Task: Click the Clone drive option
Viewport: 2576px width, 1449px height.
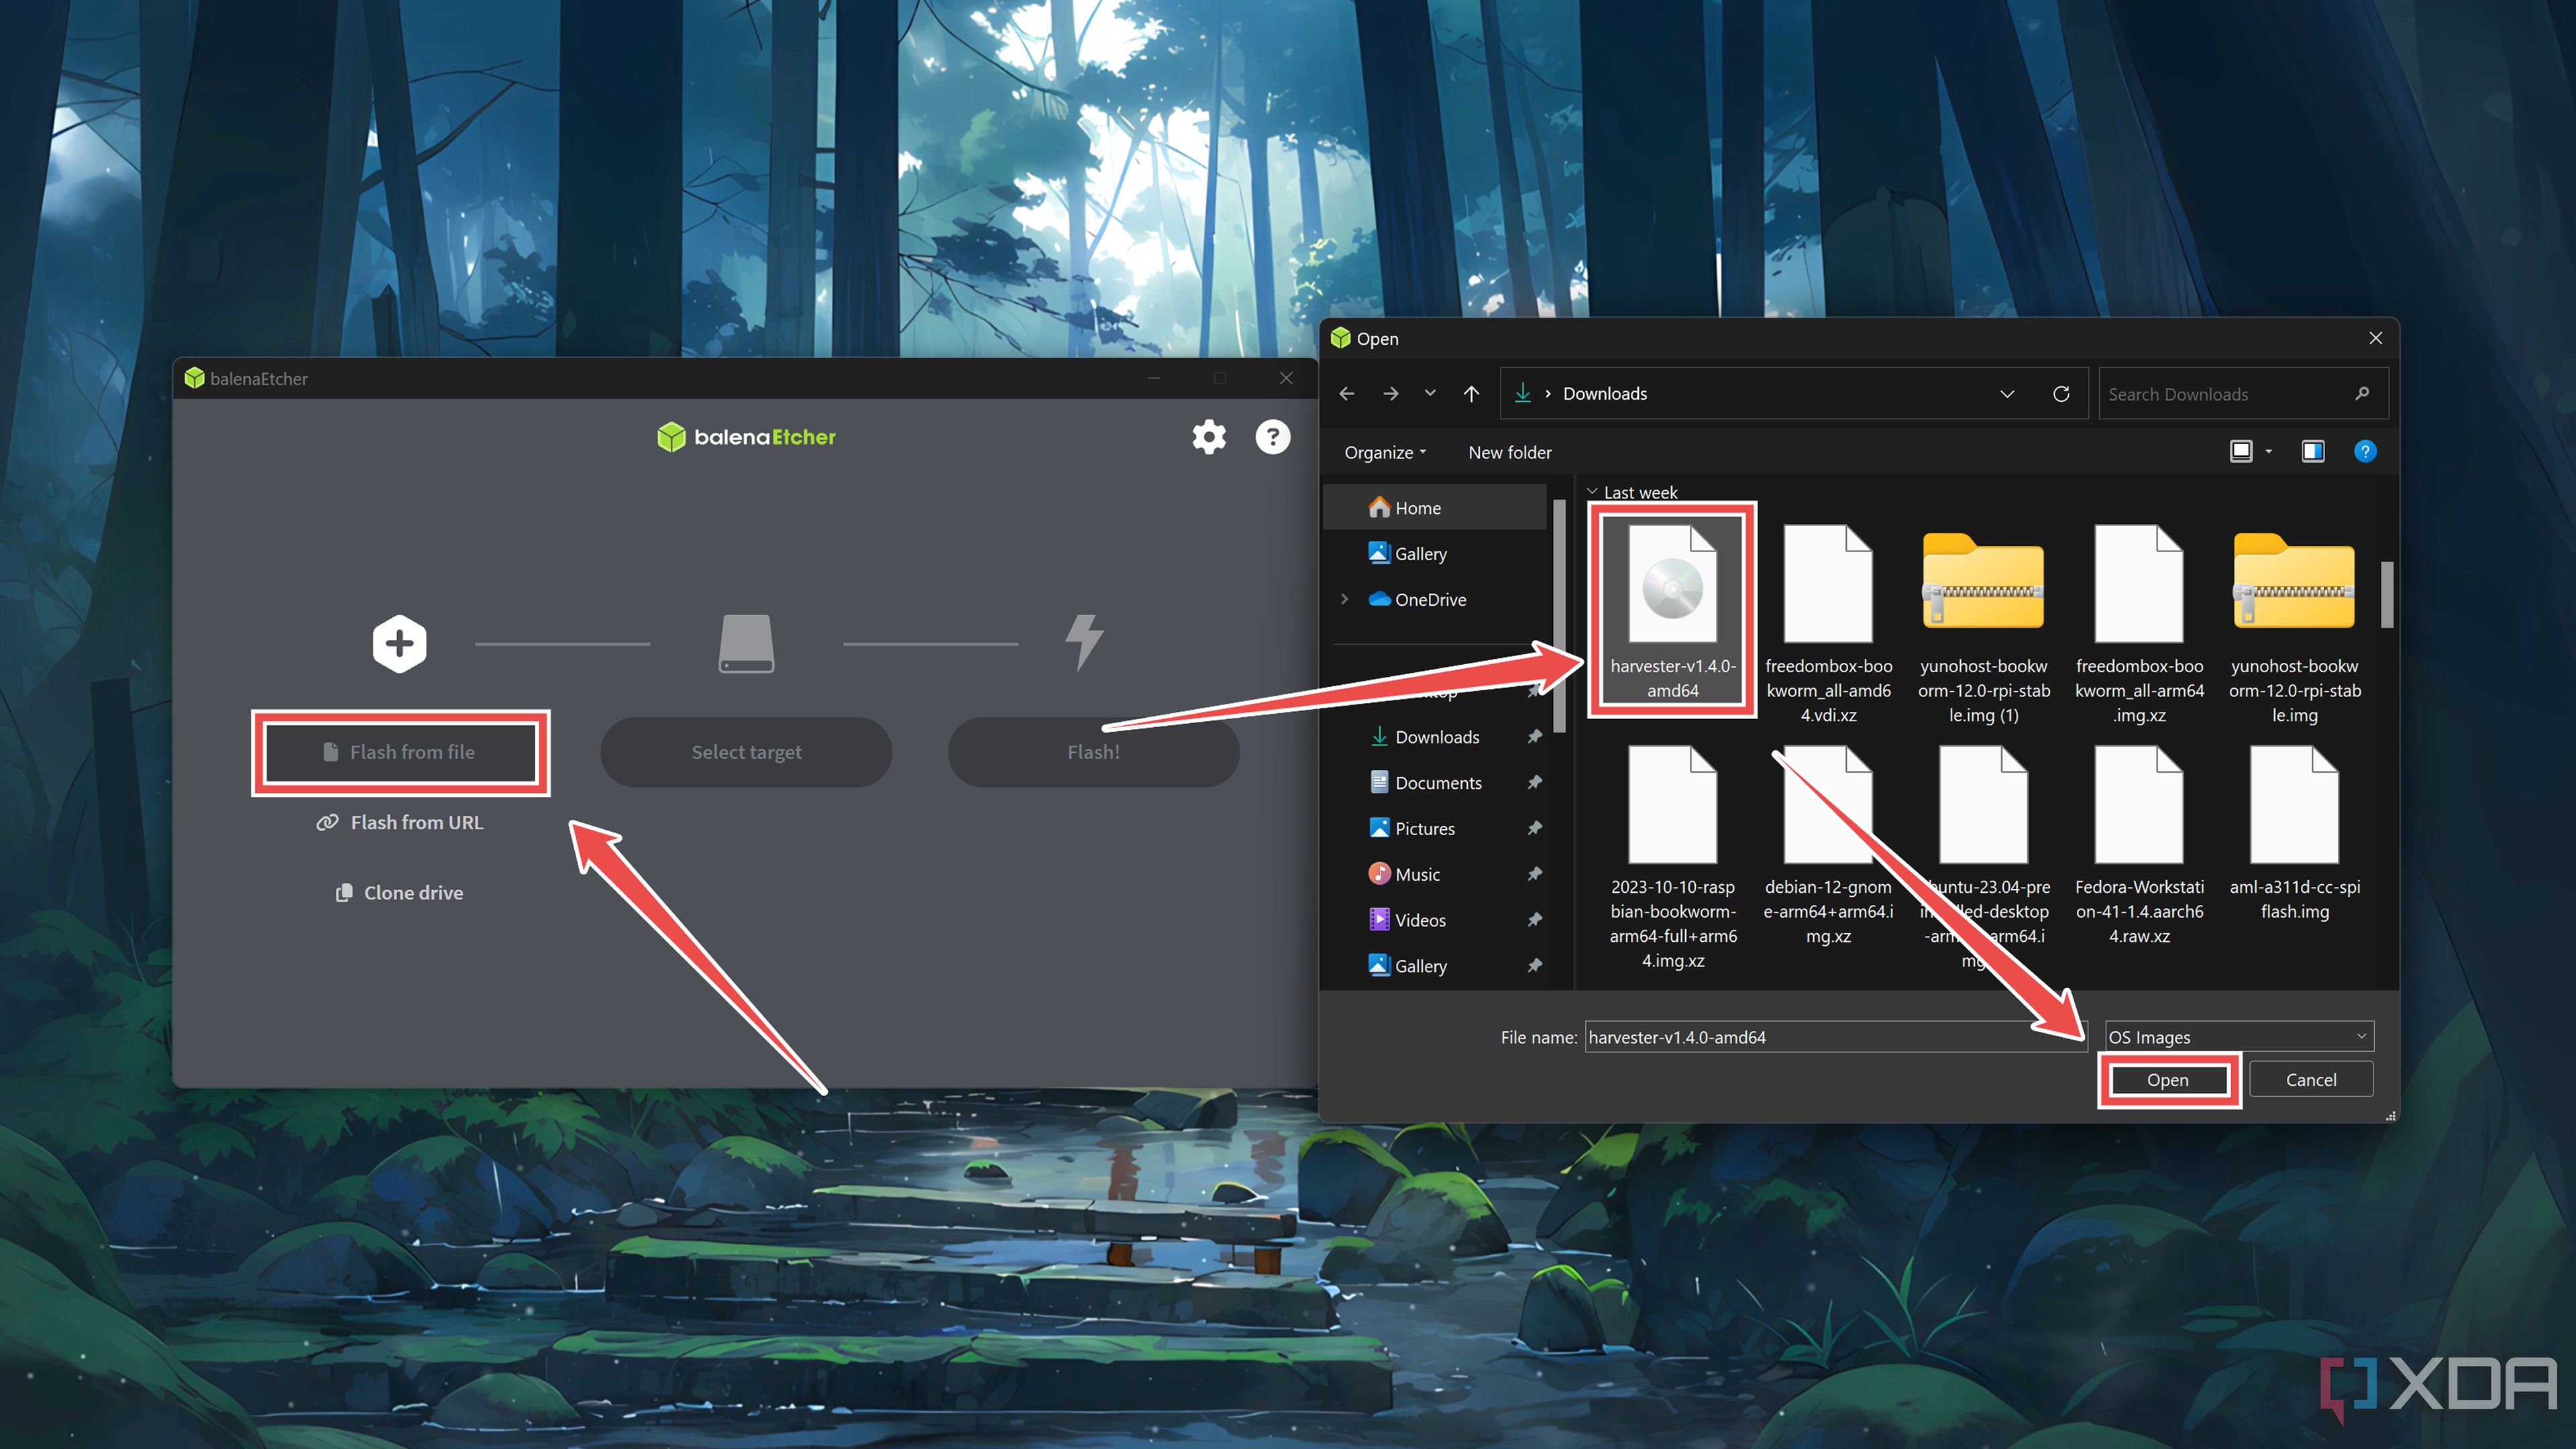Action: (x=403, y=890)
